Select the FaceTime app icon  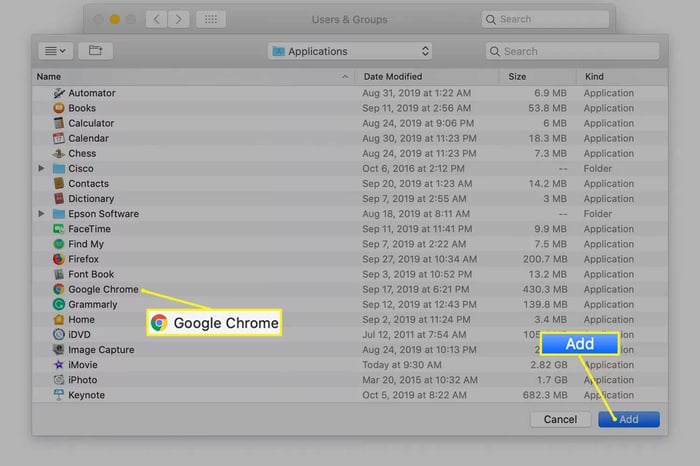click(59, 229)
